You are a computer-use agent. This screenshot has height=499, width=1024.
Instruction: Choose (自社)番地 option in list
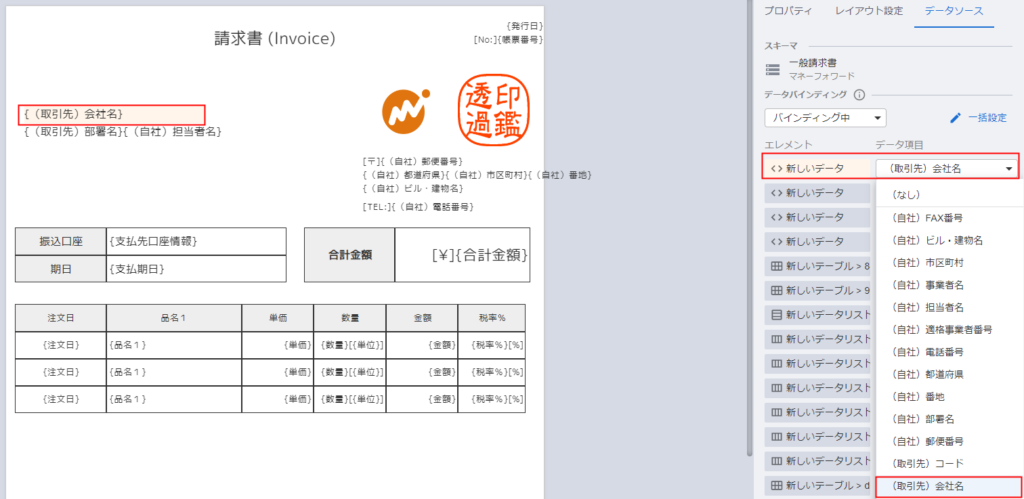click(x=950, y=396)
